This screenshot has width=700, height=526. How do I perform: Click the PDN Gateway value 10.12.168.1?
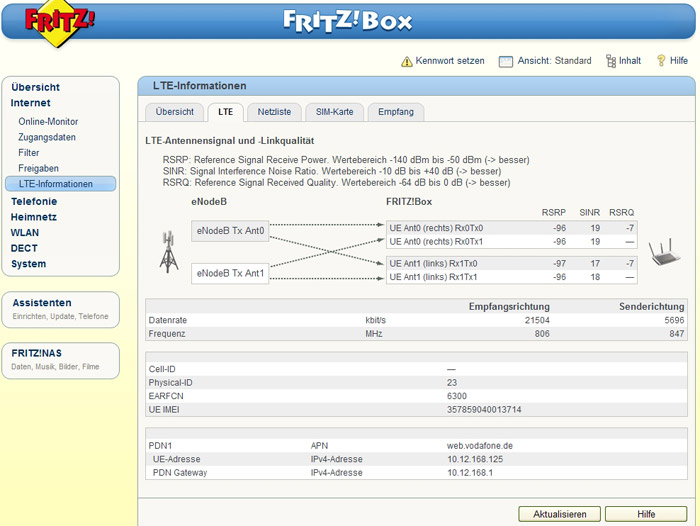click(x=470, y=472)
